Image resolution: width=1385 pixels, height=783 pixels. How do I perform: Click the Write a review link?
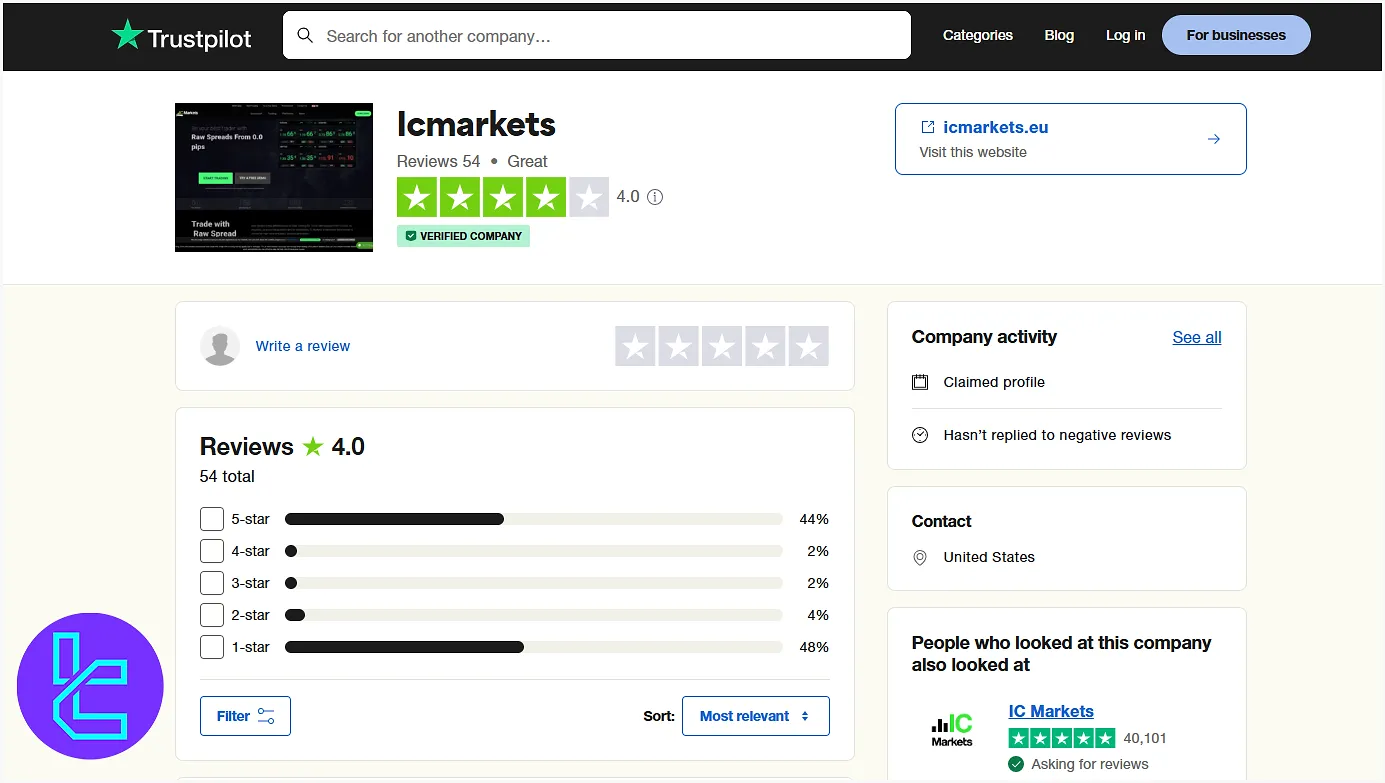coord(303,346)
